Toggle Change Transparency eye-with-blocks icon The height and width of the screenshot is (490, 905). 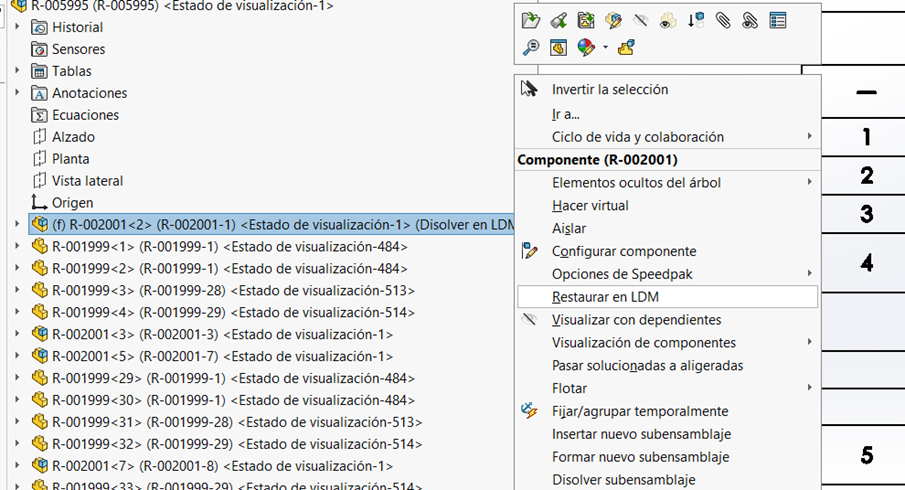pyautogui.click(x=668, y=21)
